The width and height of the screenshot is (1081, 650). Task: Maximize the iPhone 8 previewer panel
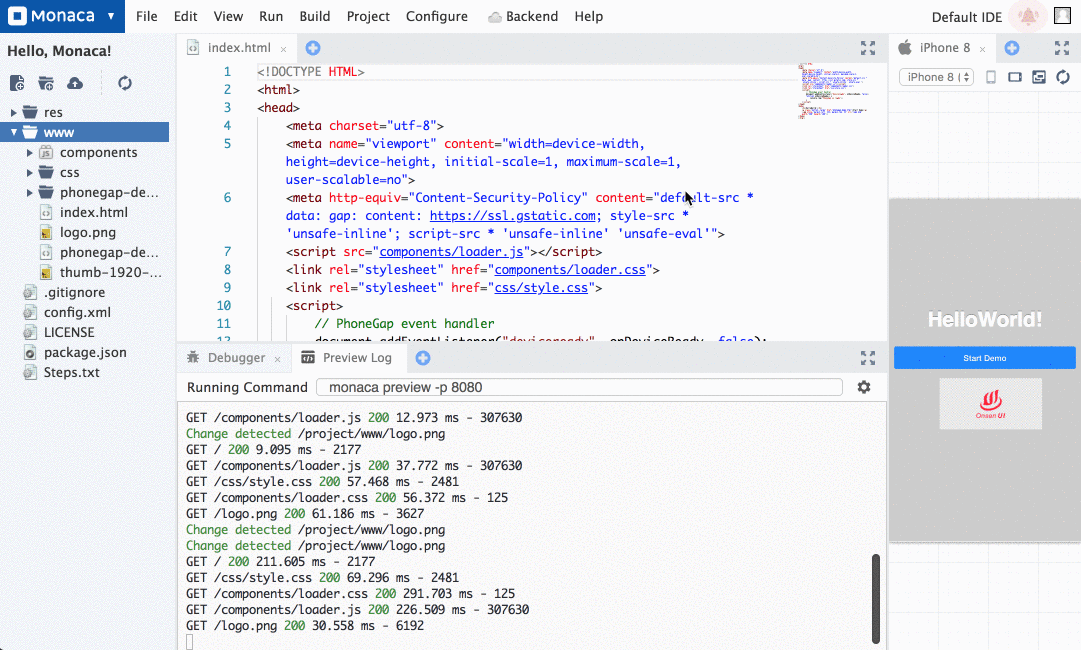pos(1062,48)
